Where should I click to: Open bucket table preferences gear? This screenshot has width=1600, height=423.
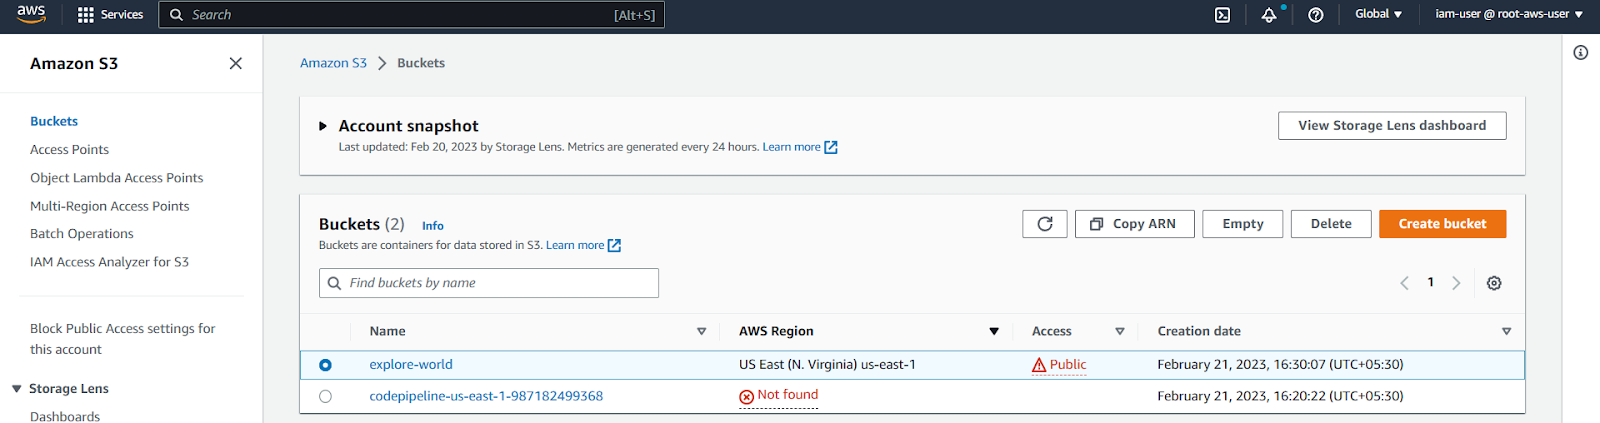pyautogui.click(x=1494, y=283)
